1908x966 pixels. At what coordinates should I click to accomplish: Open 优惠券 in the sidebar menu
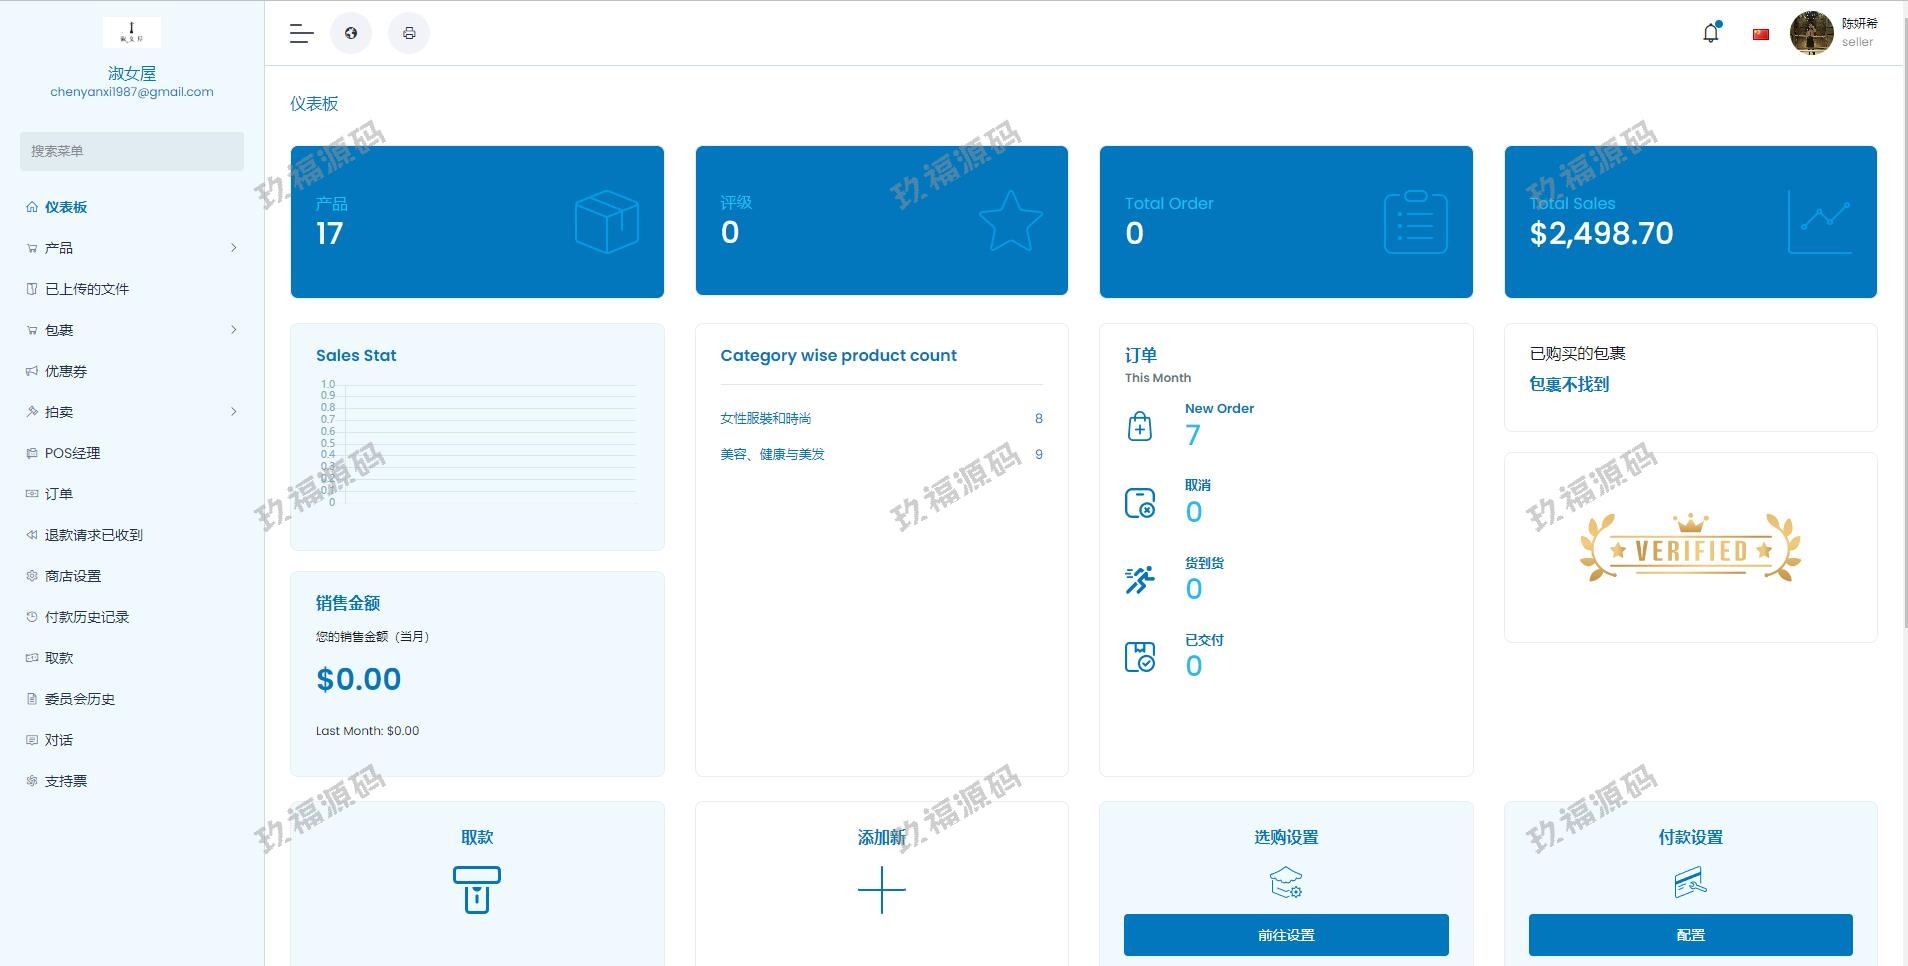[66, 371]
